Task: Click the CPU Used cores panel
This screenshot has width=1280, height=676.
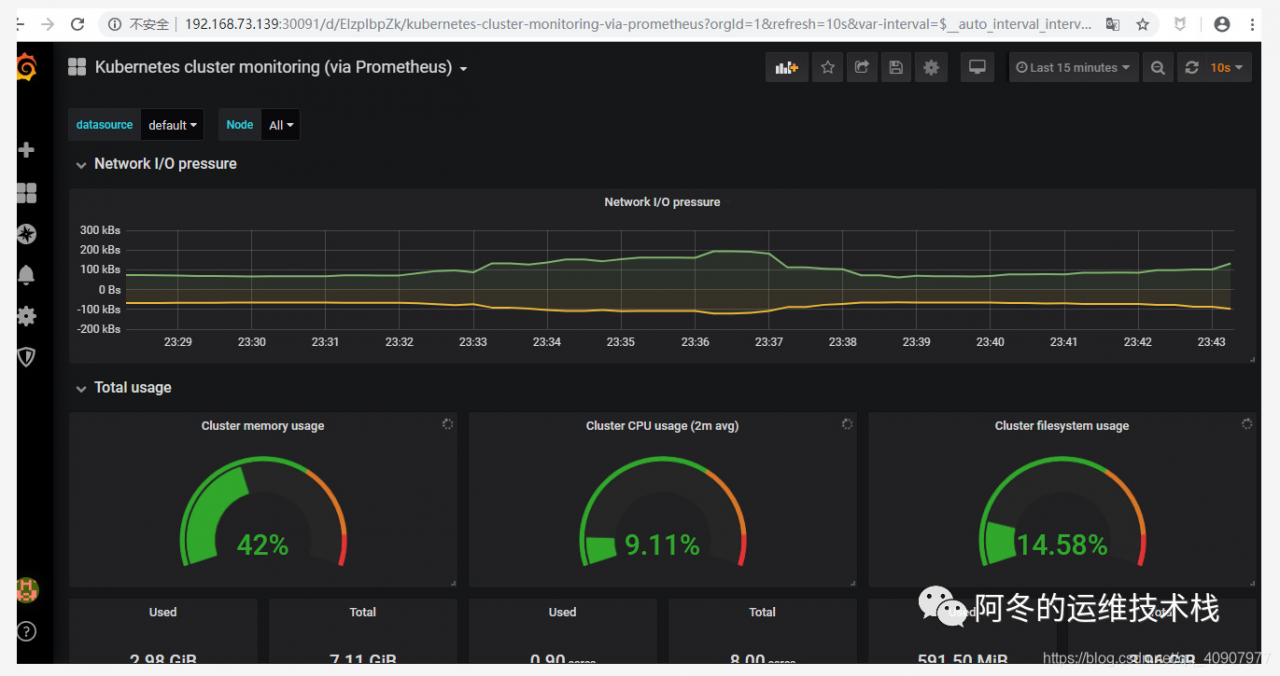Action: pyautogui.click(x=562, y=631)
